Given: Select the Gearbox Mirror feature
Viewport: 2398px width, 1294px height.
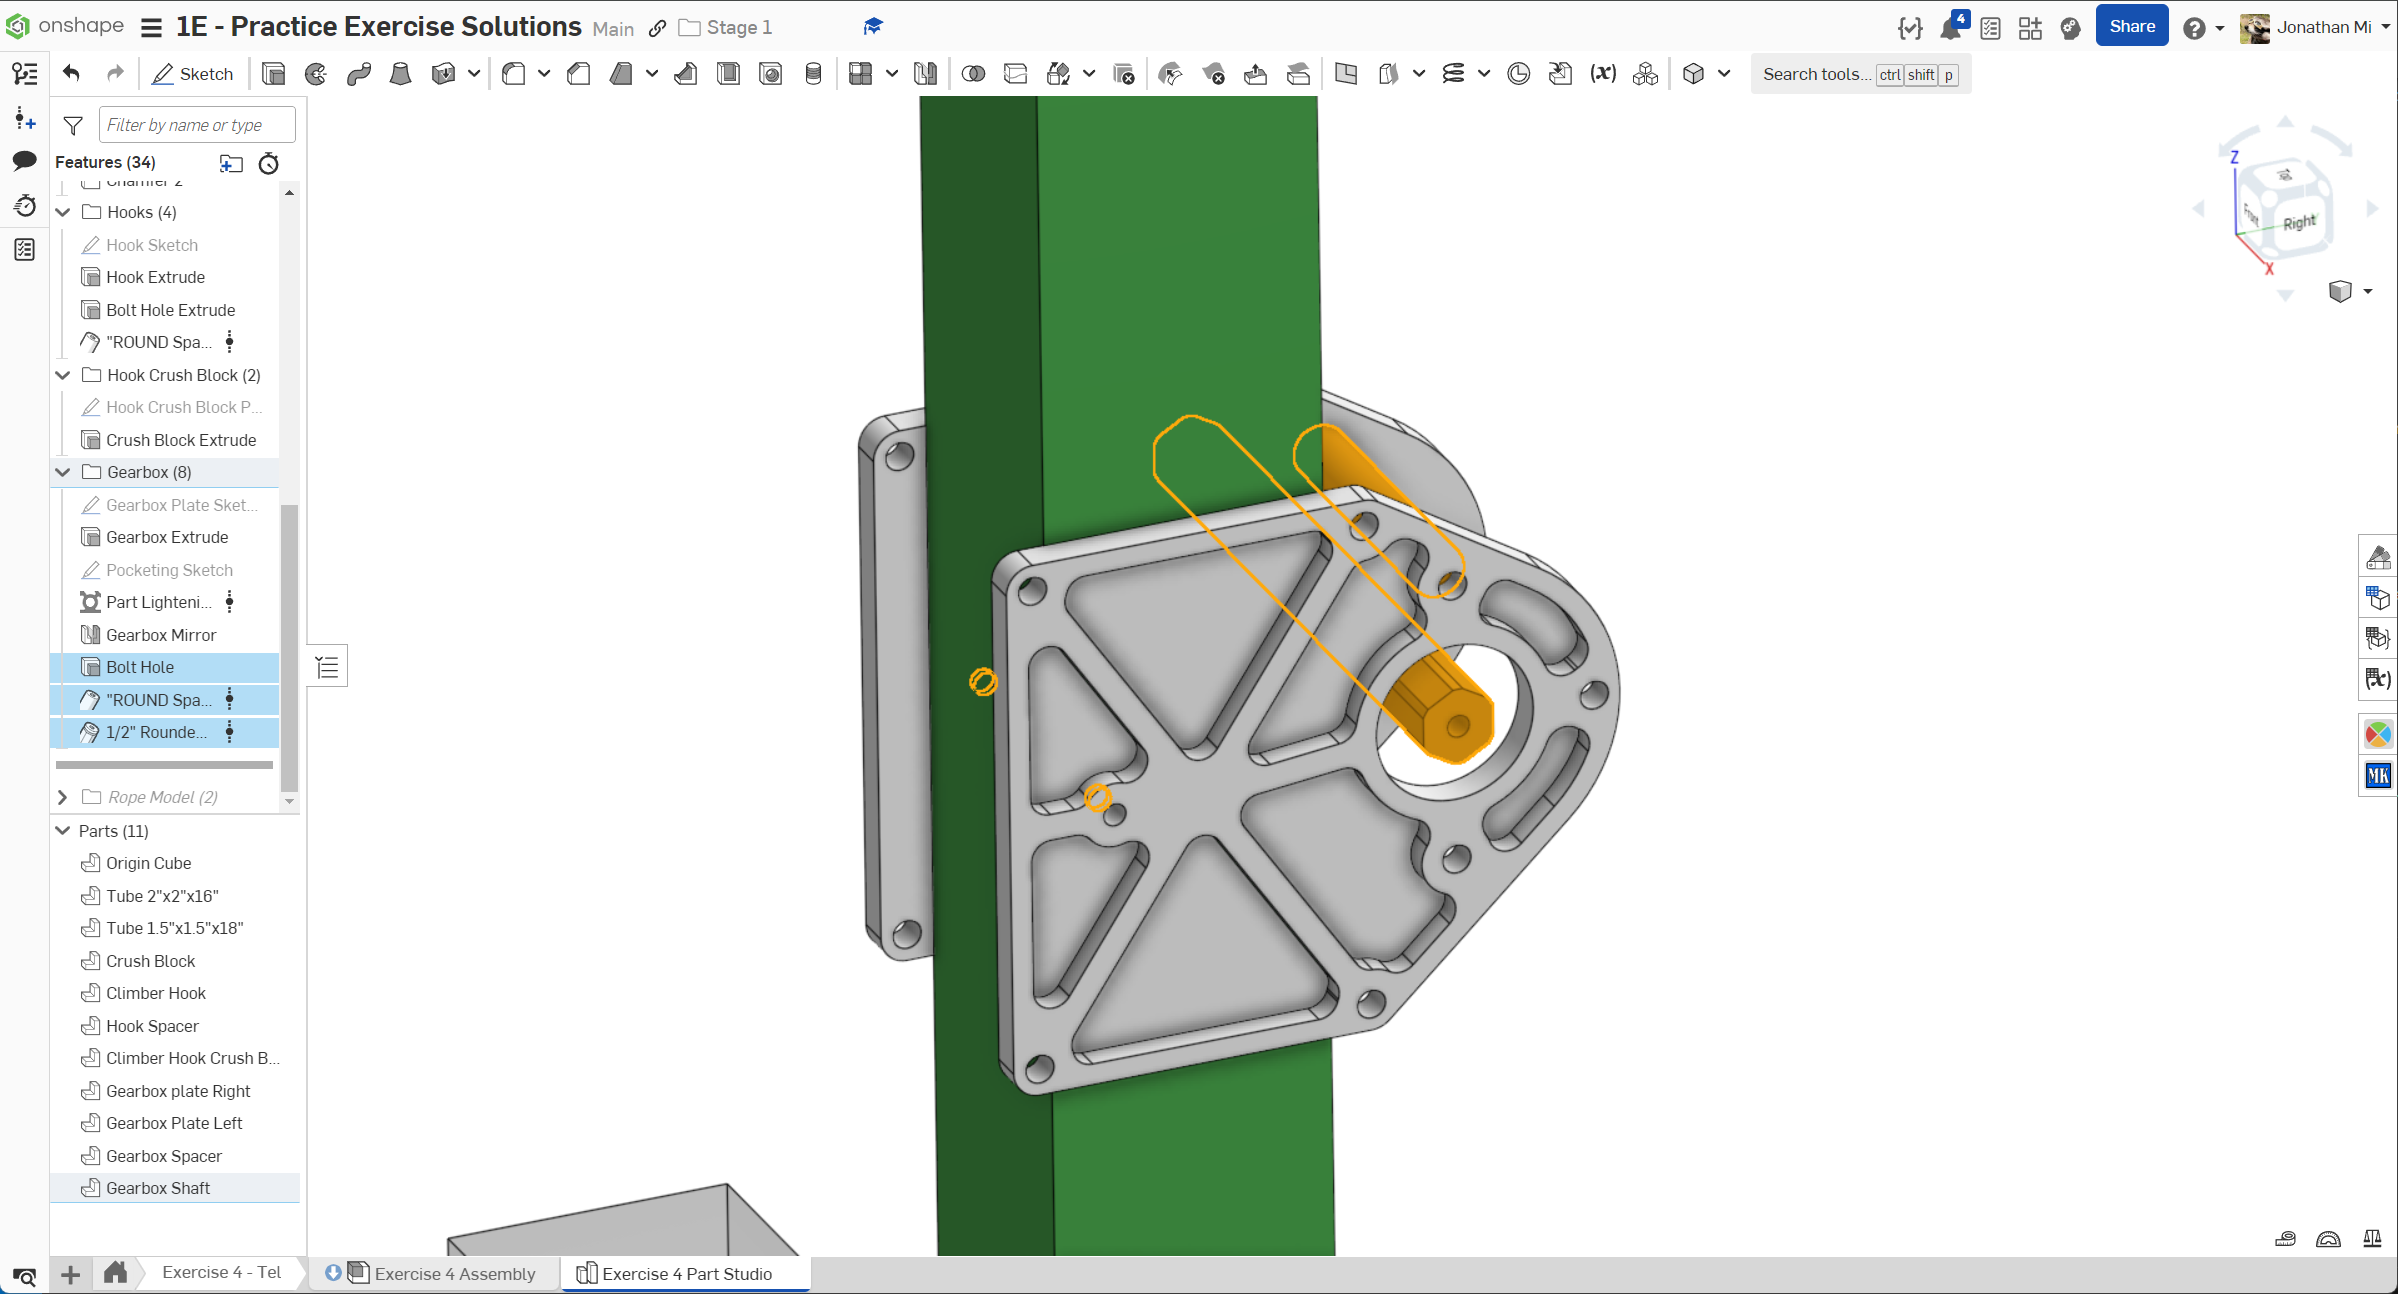Looking at the screenshot, I should [x=161, y=635].
